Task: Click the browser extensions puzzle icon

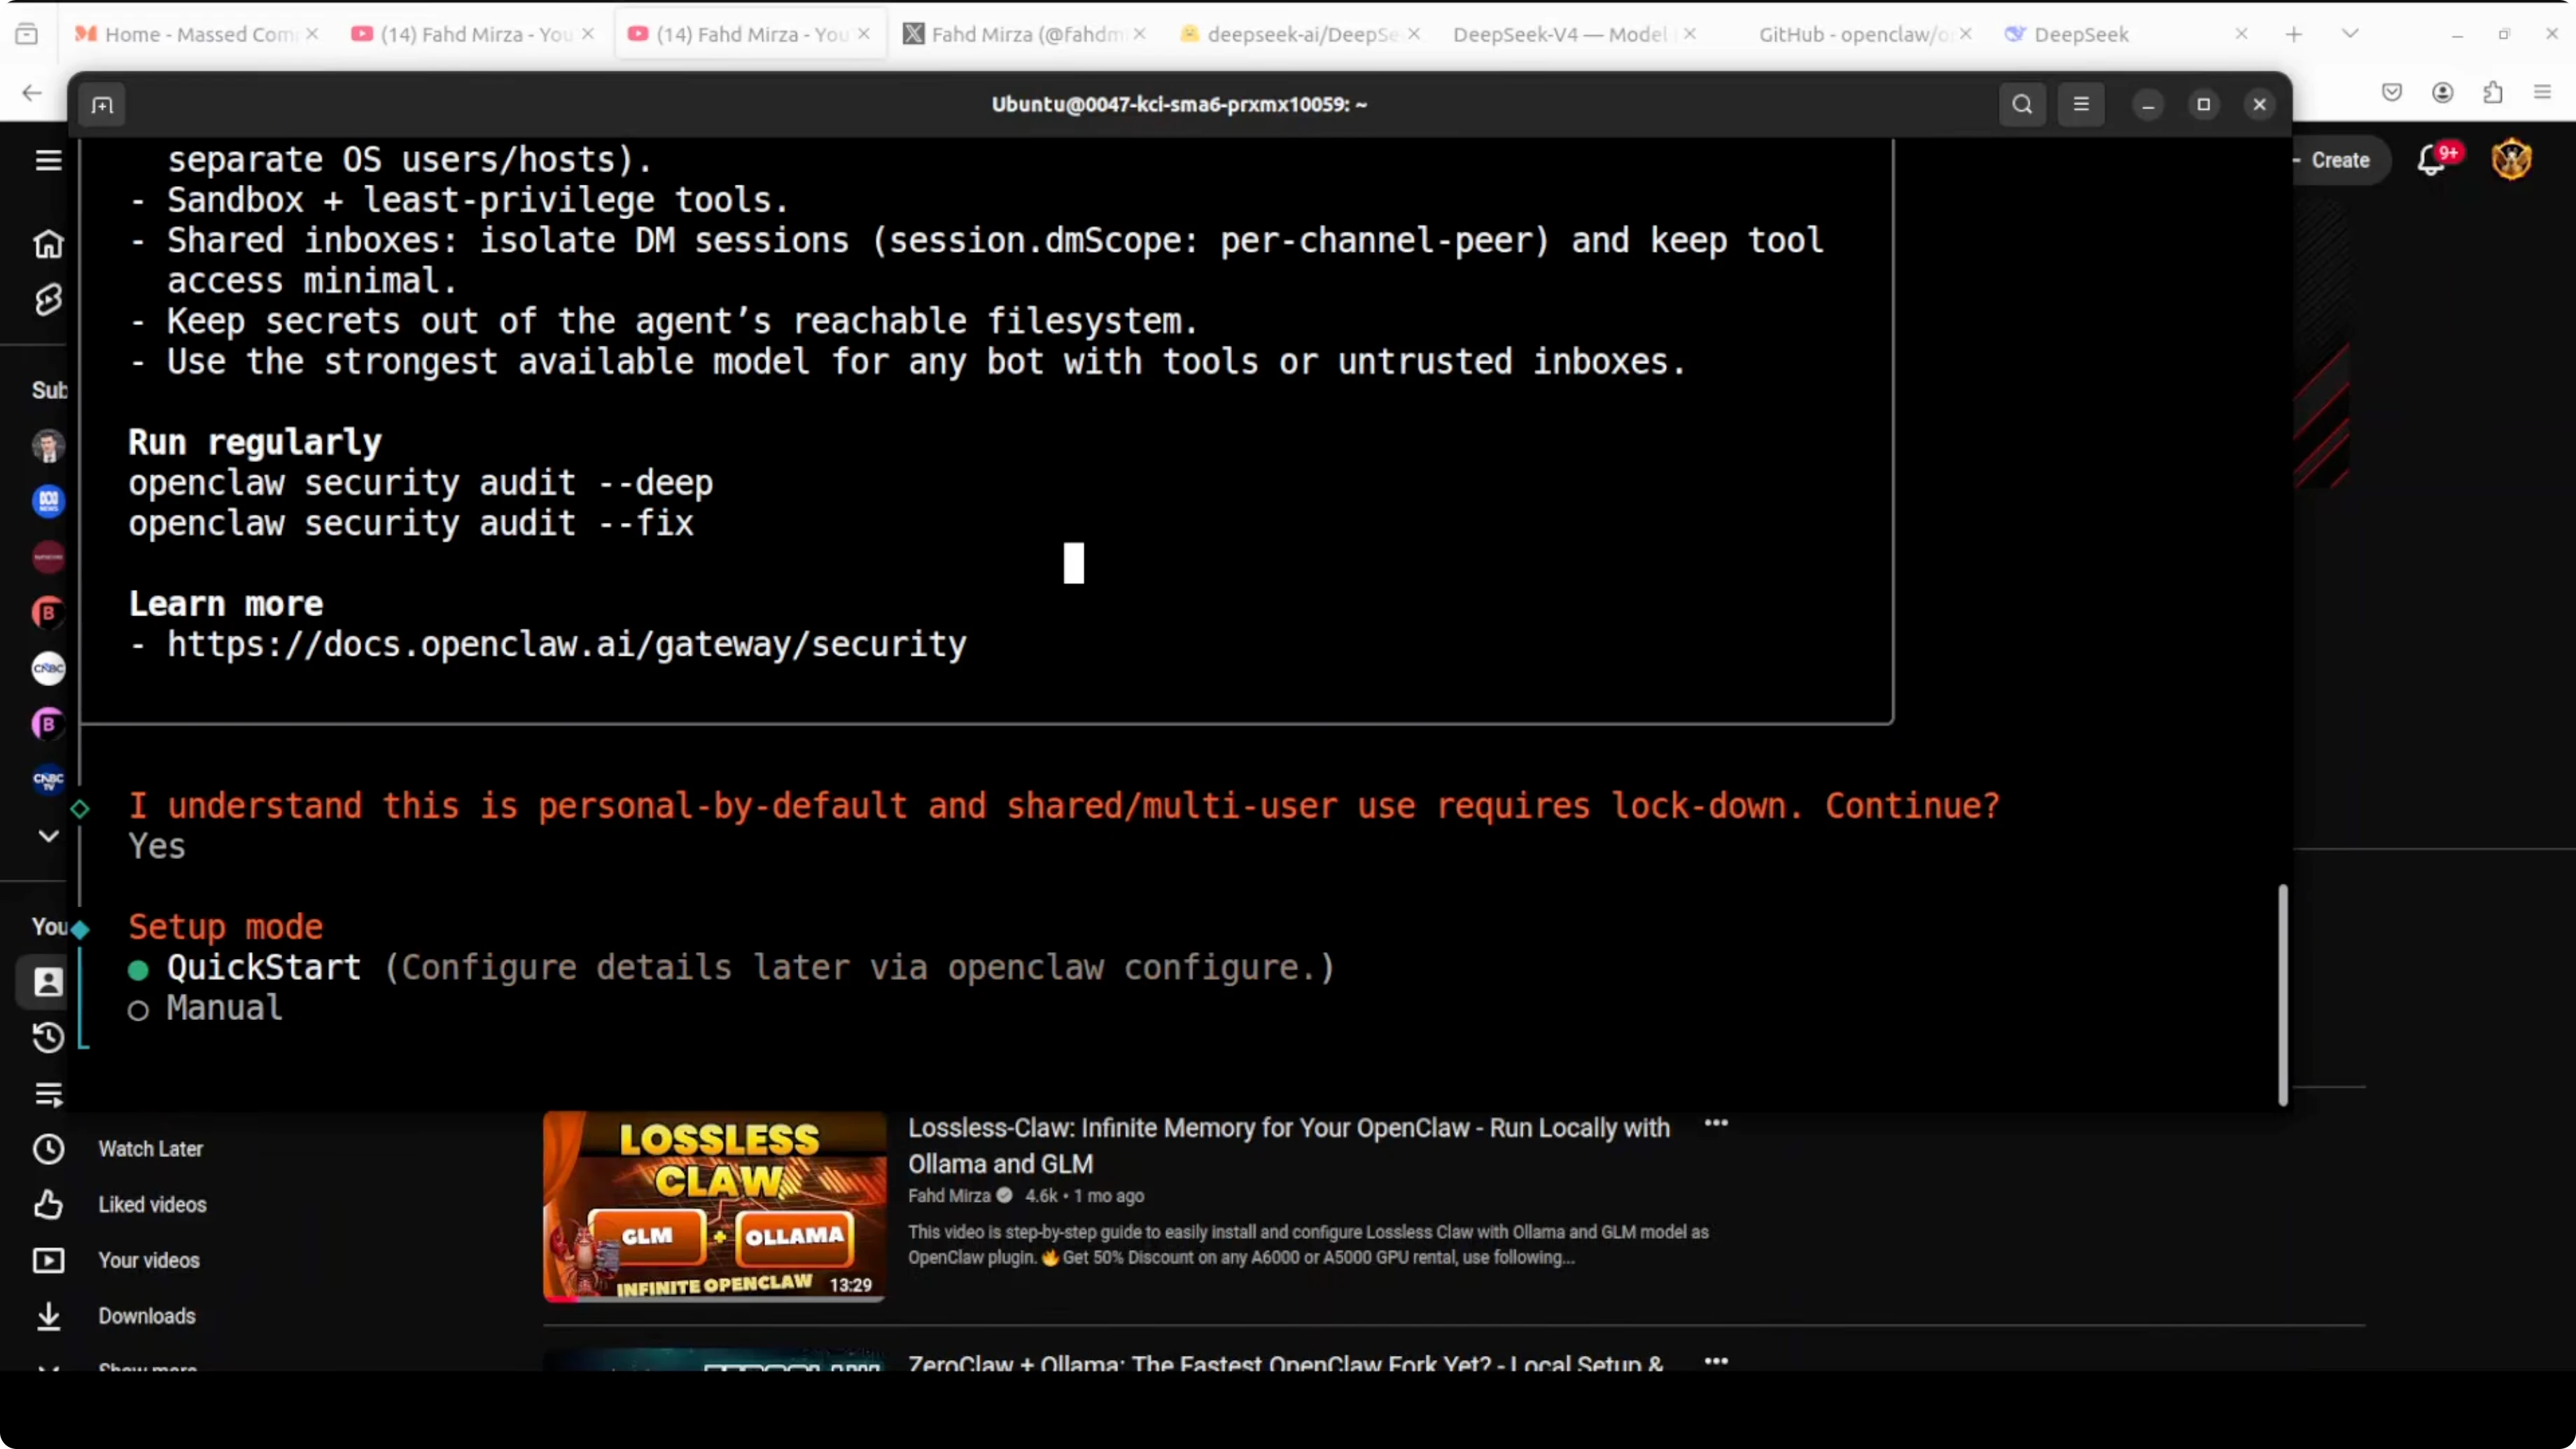Action: (x=2493, y=93)
